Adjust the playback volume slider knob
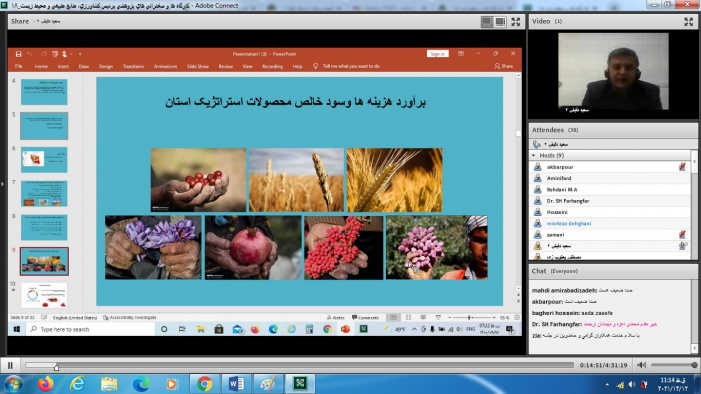 pyautogui.click(x=694, y=365)
